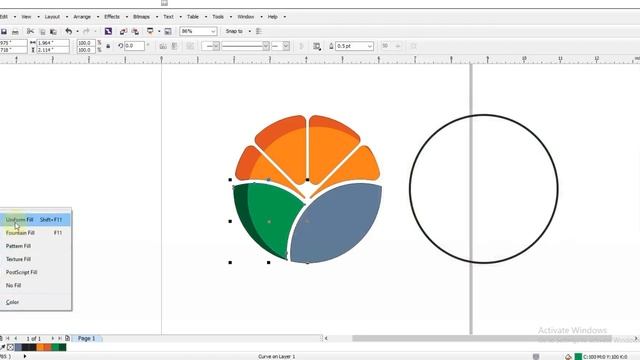The image size is (640, 360).
Task: Click the add page icon before Page 1
Action: 67,338
